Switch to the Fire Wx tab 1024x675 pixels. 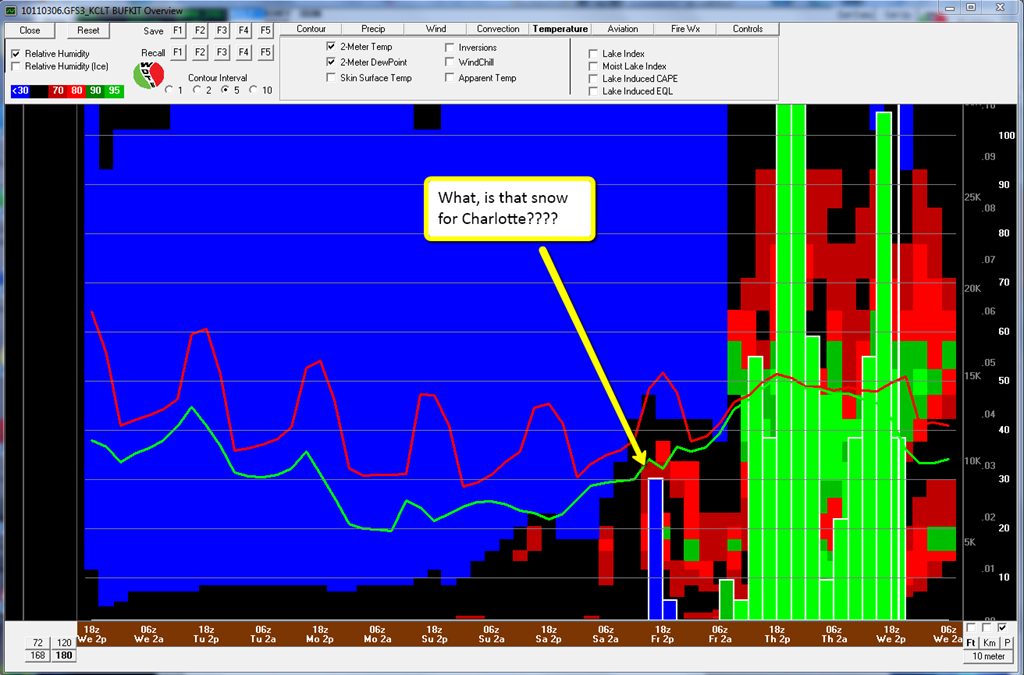(x=685, y=29)
